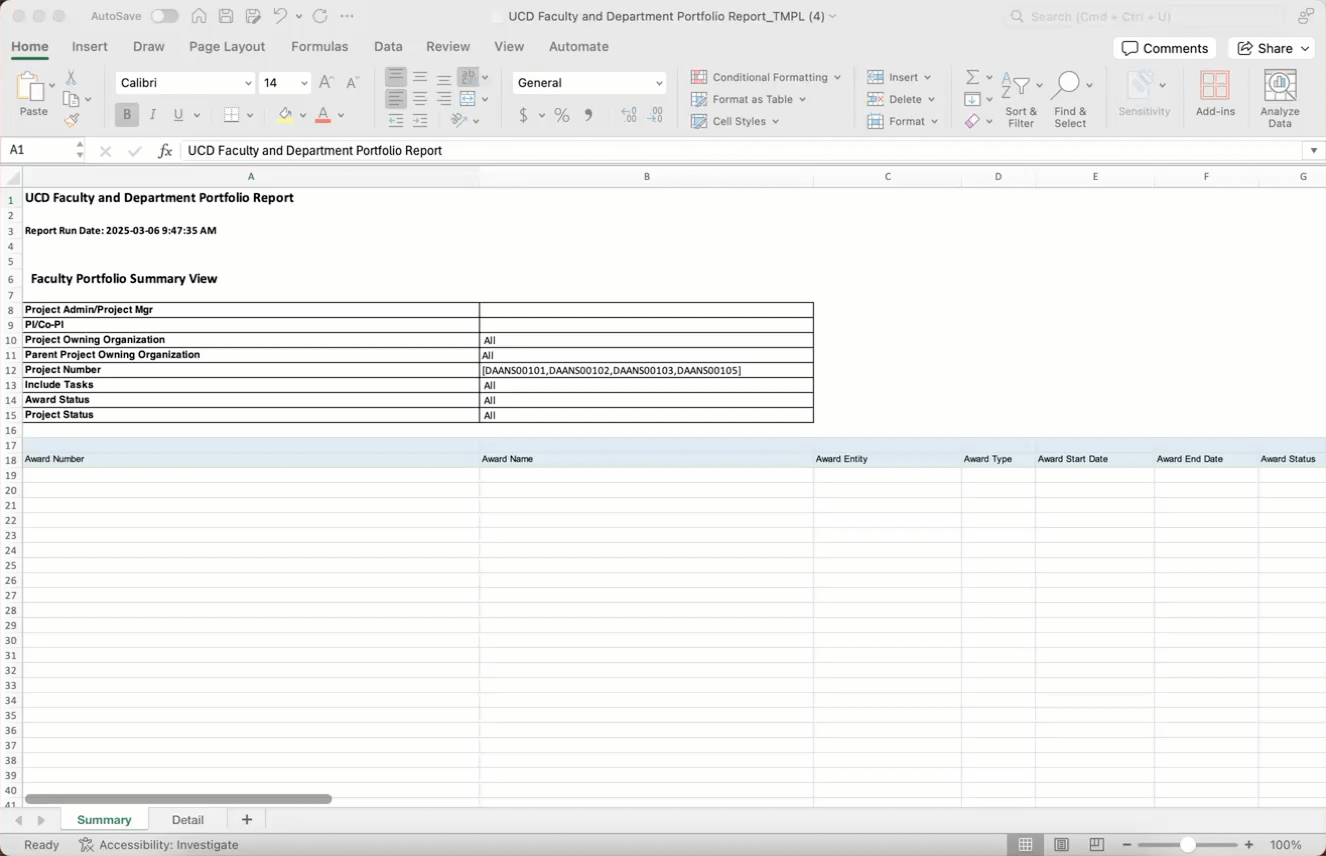Click the Comments button
The image size is (1326, 856).
tap(1164, 48)
